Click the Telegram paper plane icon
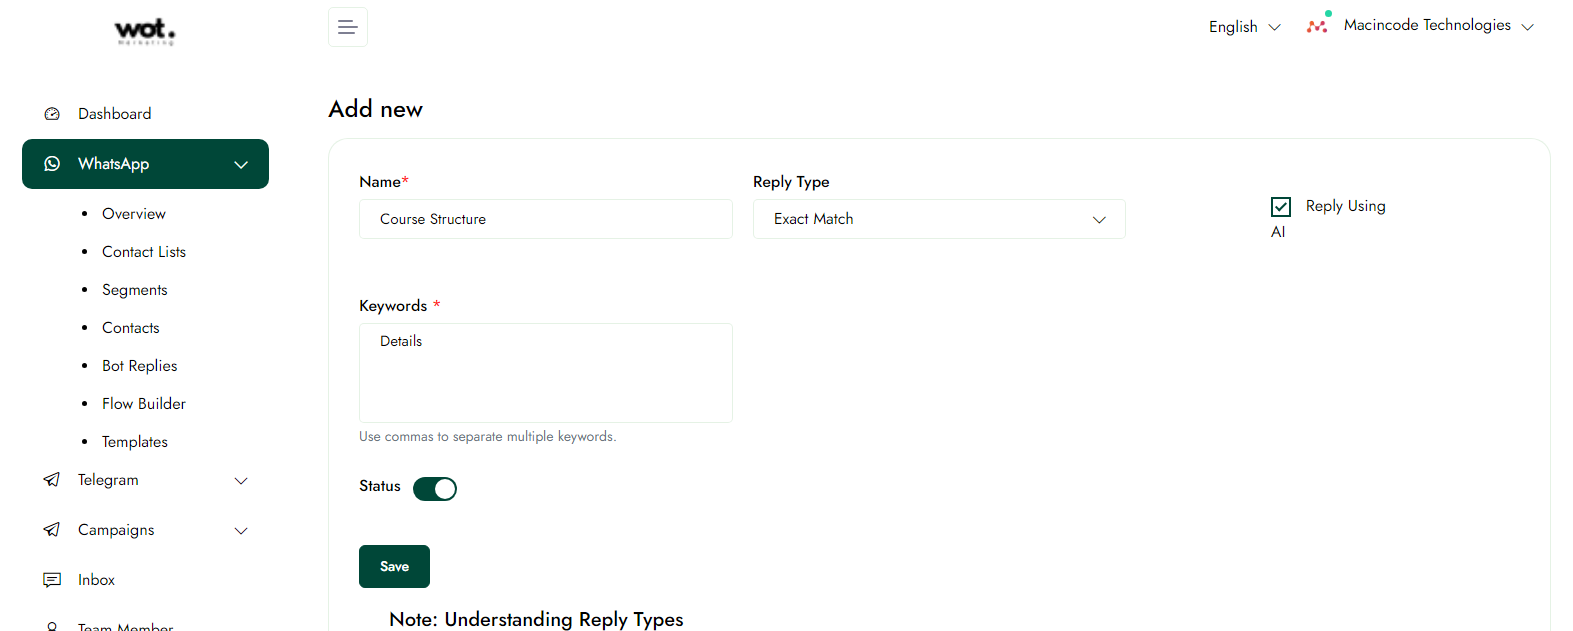This screenshot has height=631, width=1573. (52, 480)
